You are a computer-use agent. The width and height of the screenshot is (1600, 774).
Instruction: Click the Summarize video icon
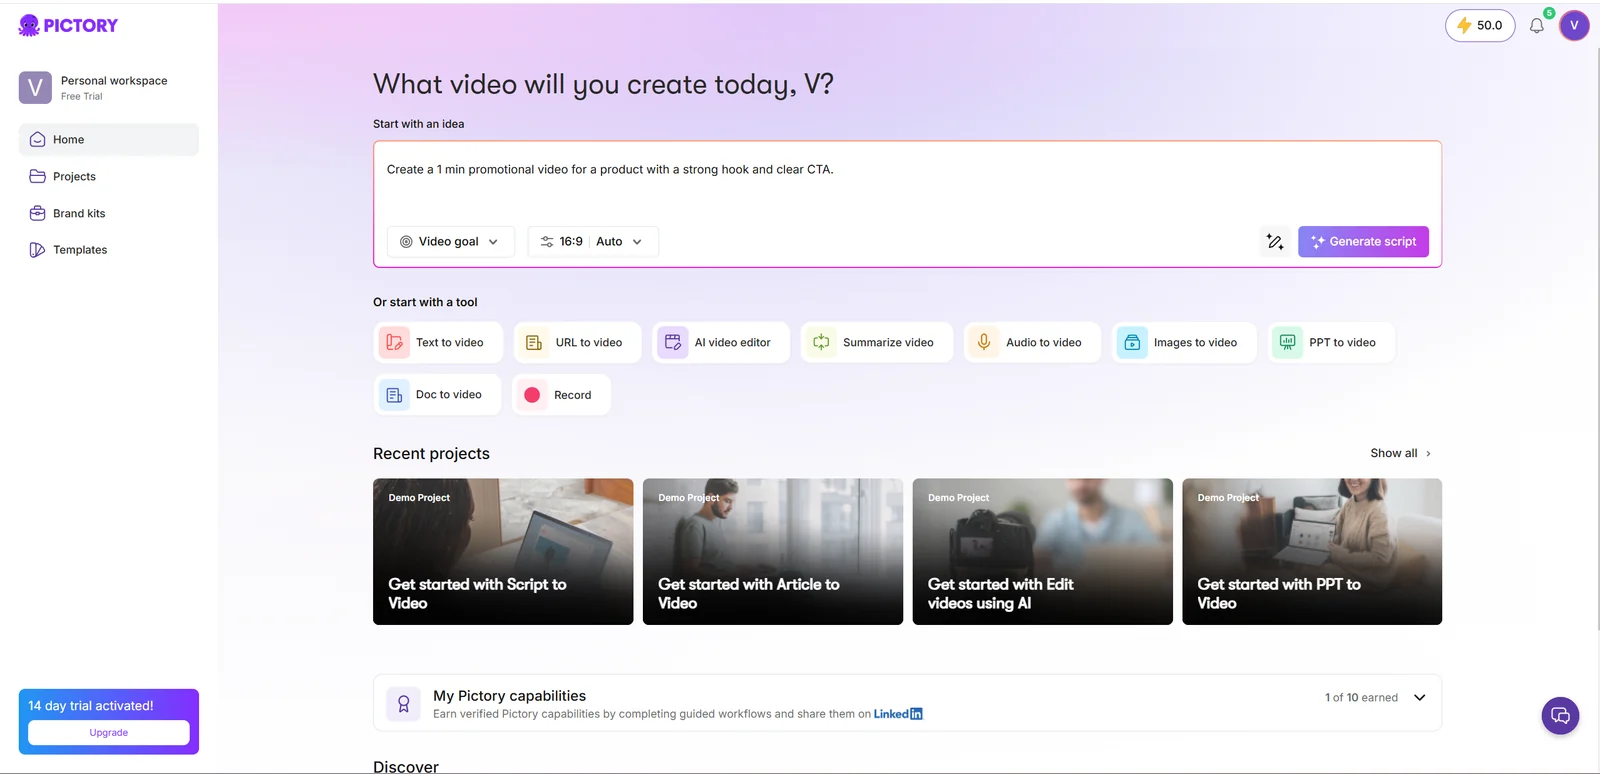pyautogui.click(x=821, y=342)
